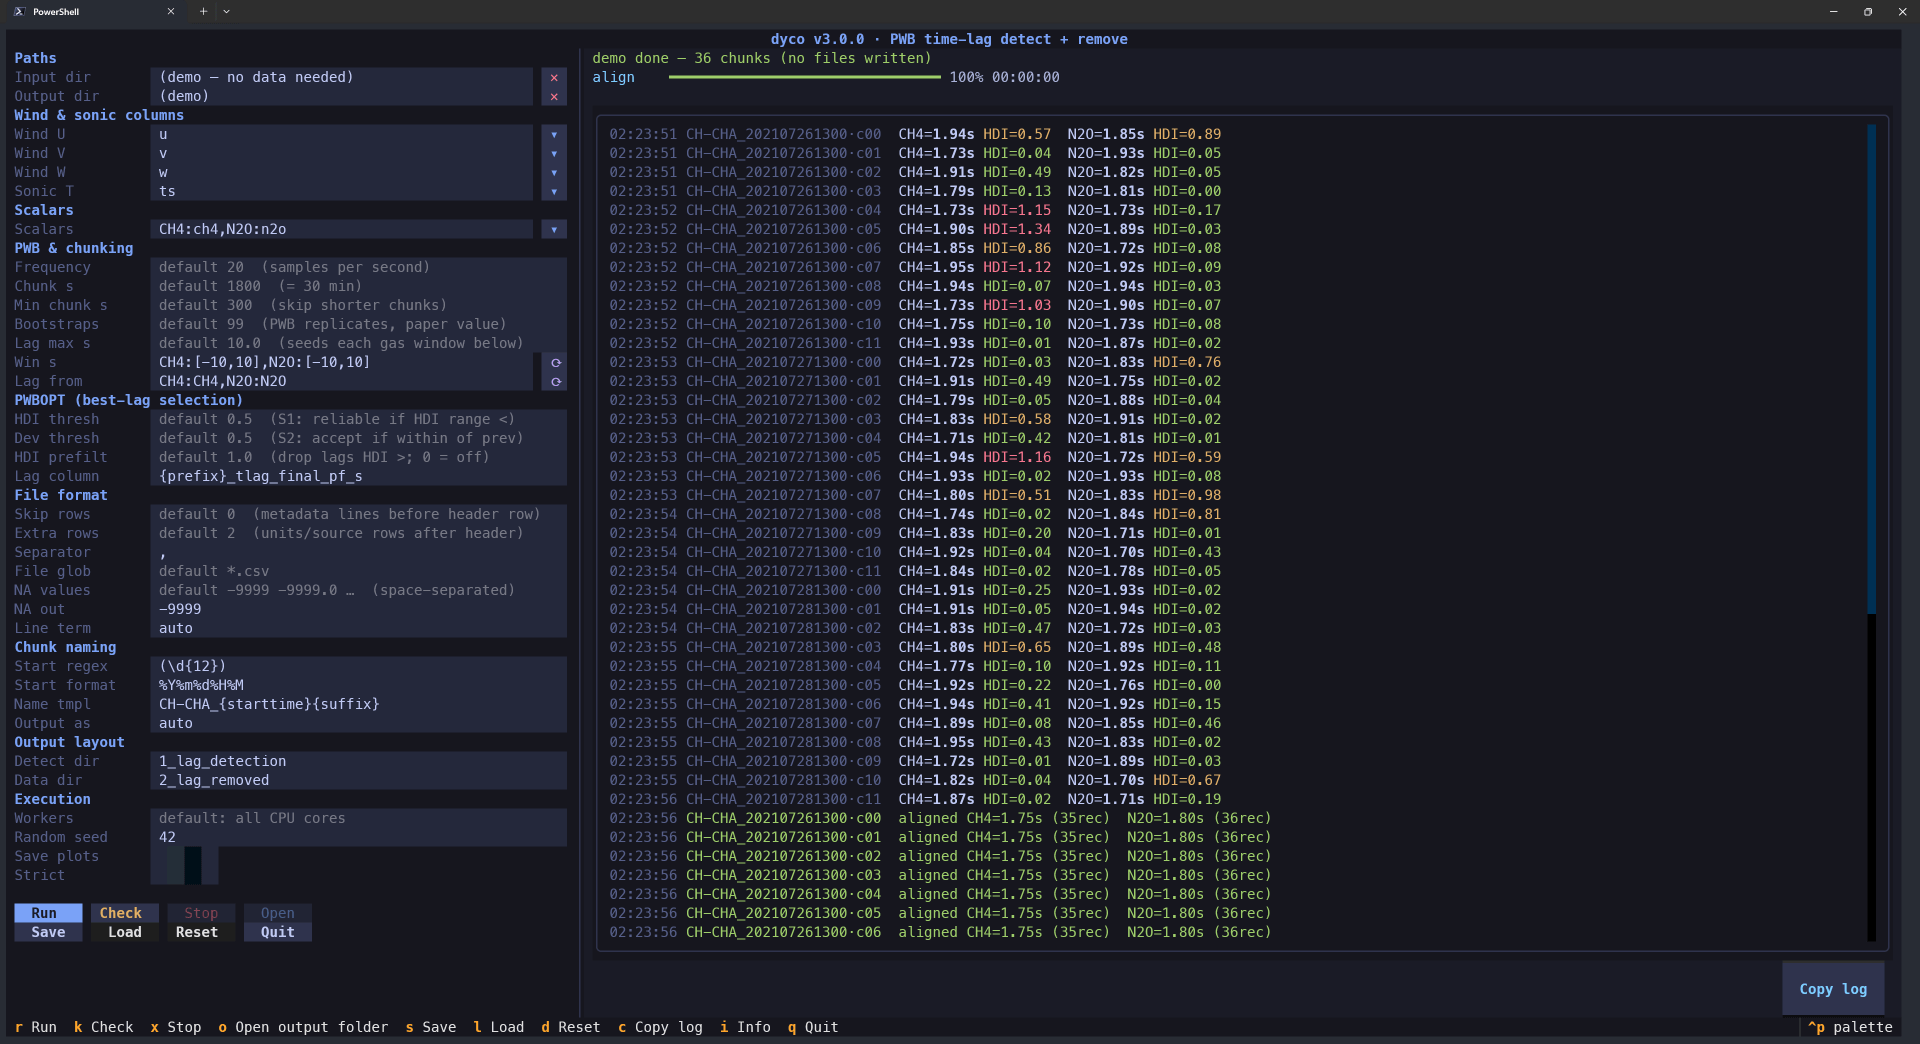Click the Check button

(124, 913)
